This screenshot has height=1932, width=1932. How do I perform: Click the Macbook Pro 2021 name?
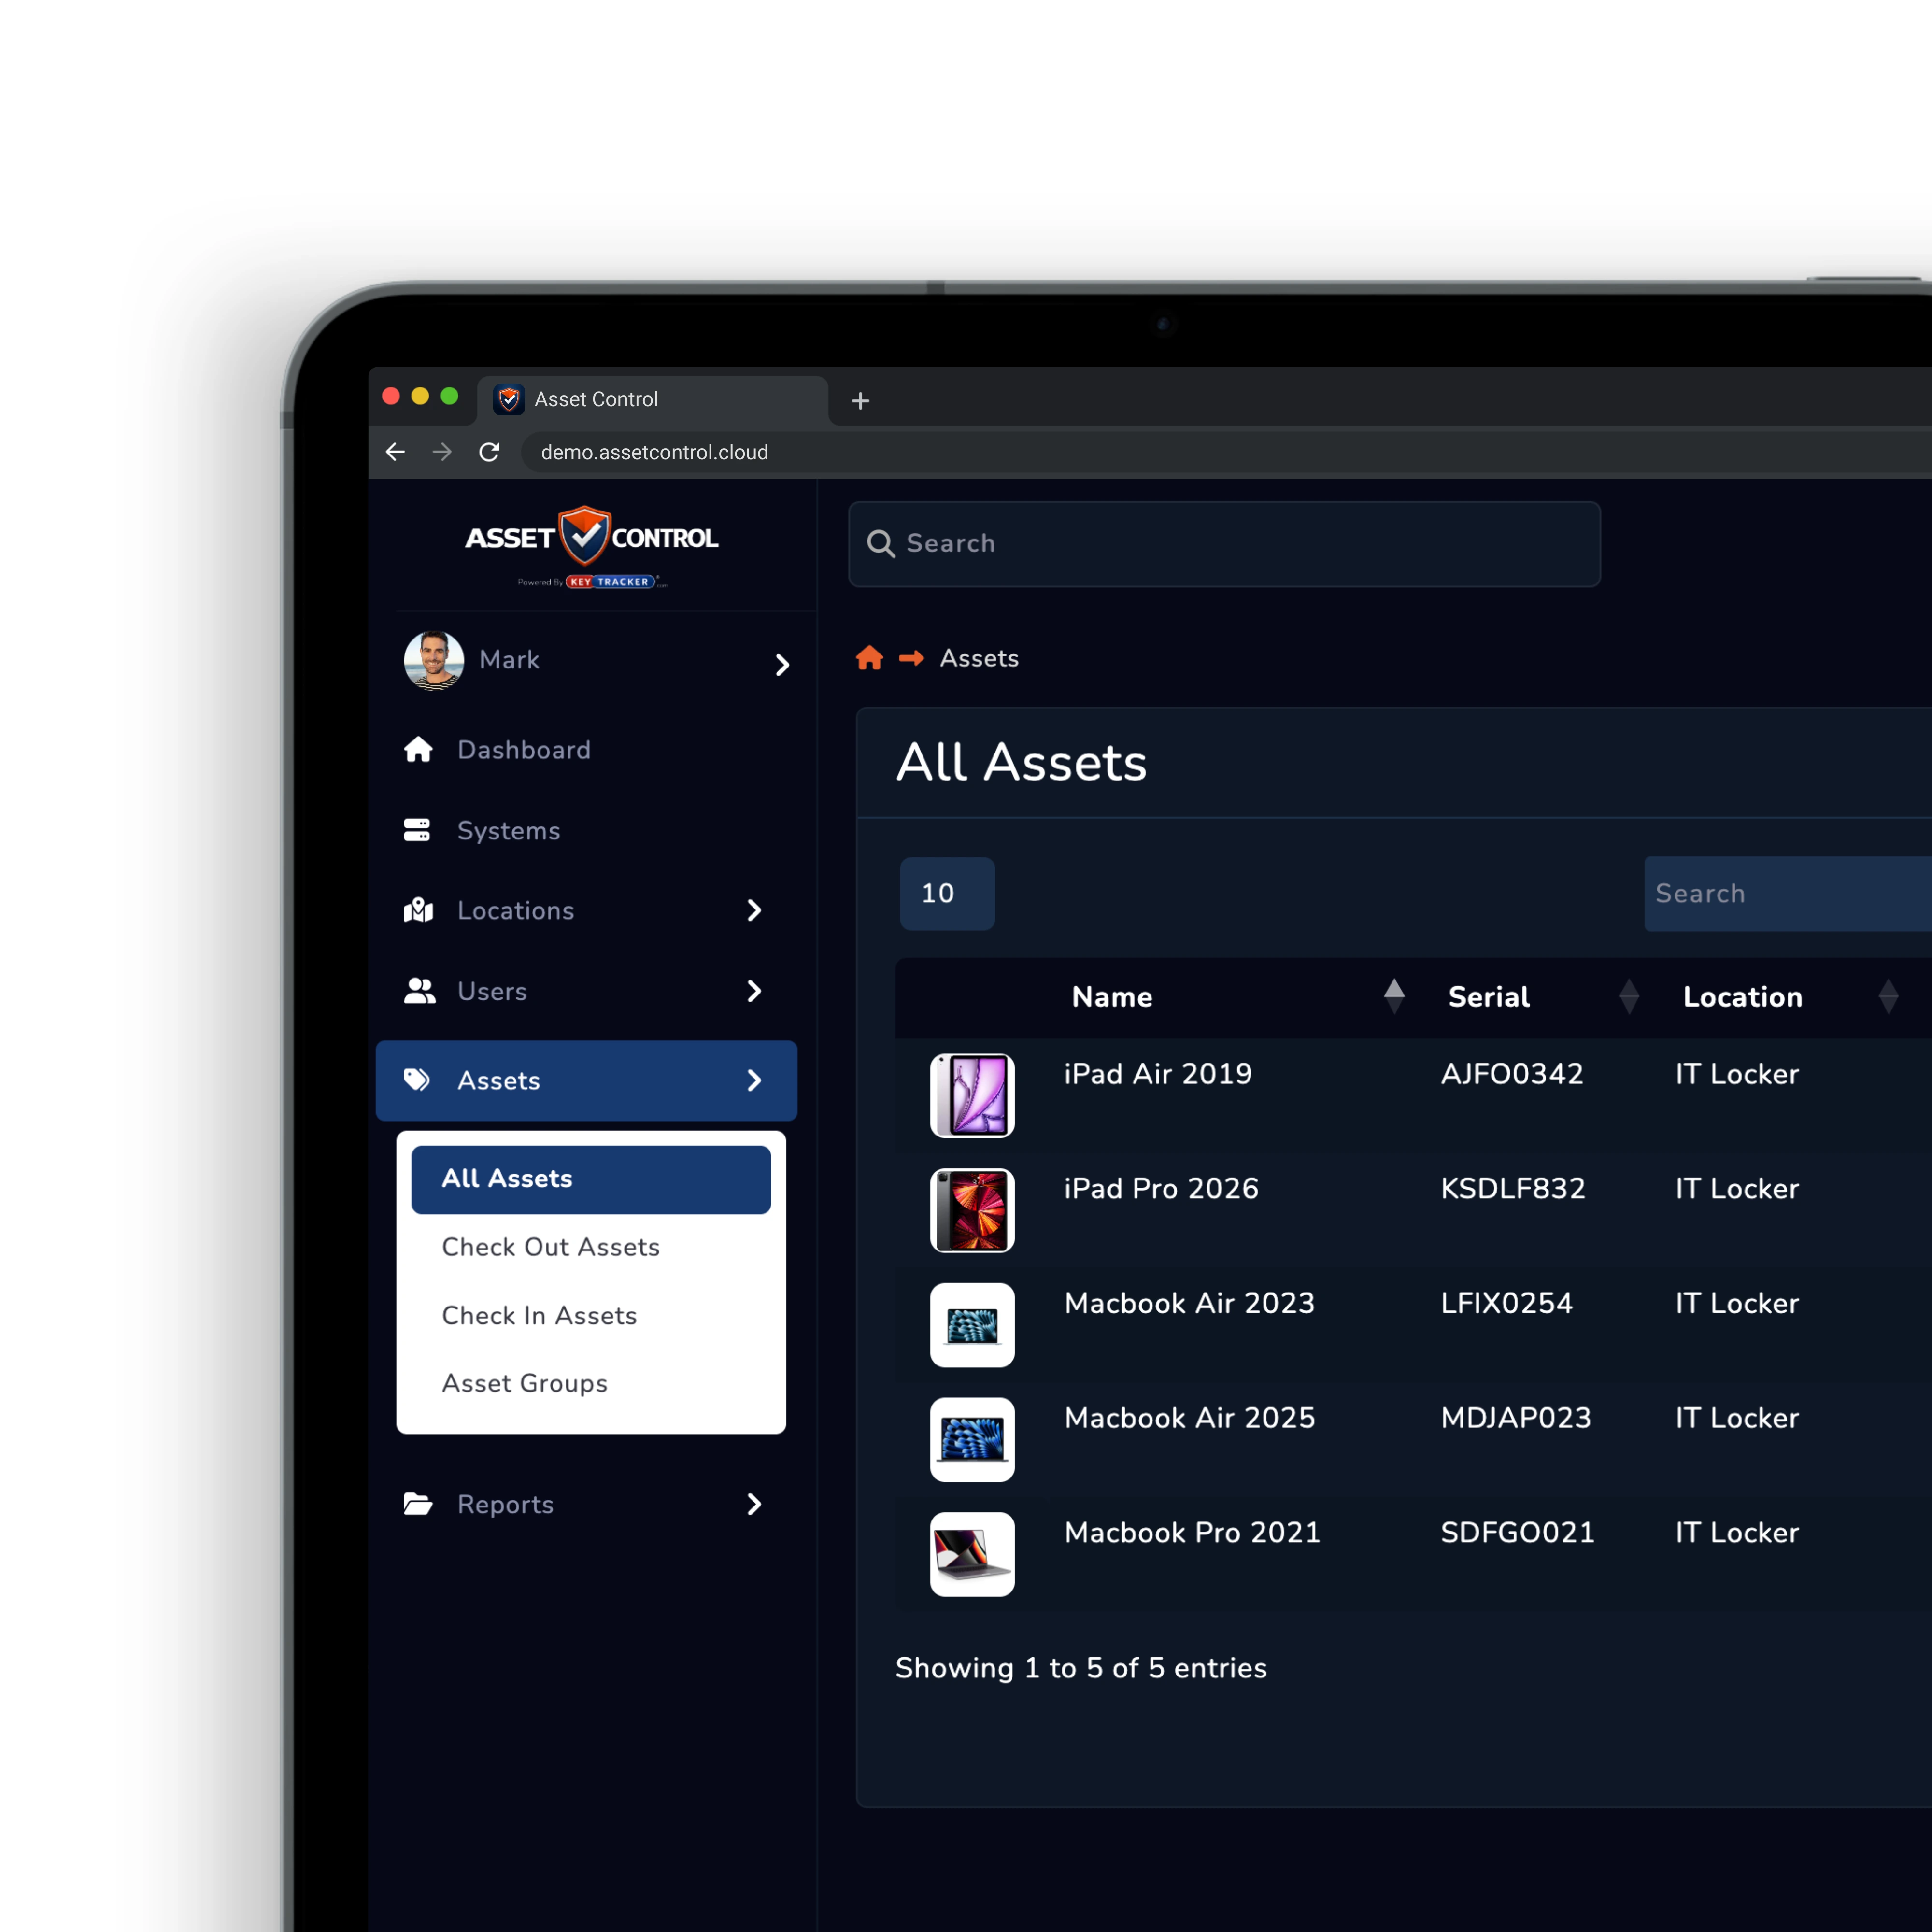point(1192,1532)
